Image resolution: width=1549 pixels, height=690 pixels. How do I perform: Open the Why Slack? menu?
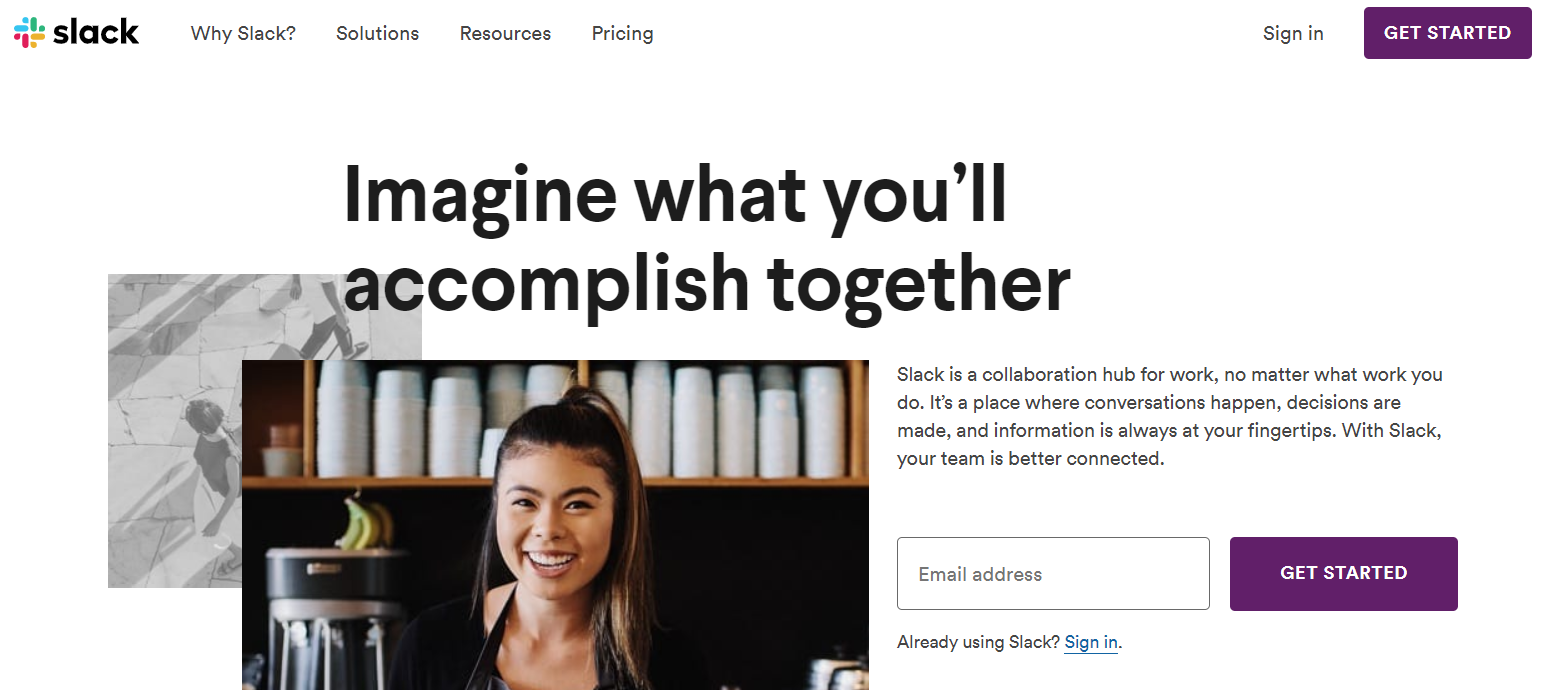[x=243, y=33]
